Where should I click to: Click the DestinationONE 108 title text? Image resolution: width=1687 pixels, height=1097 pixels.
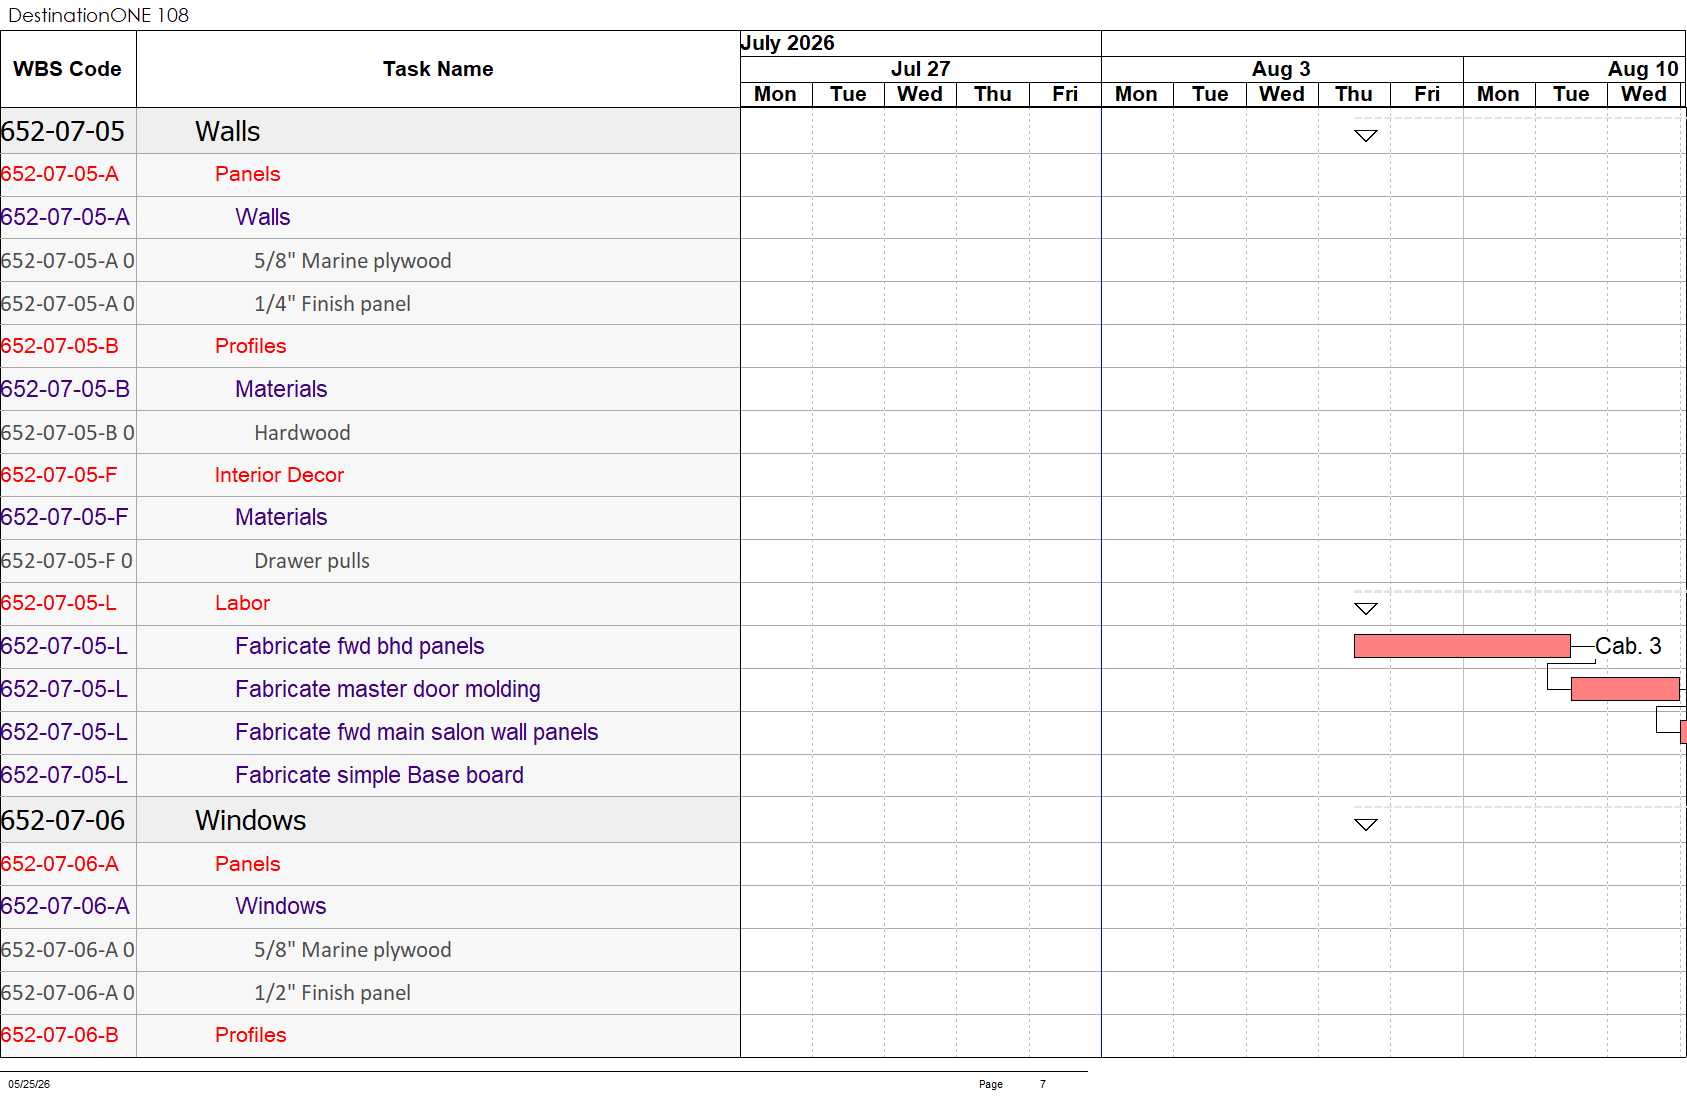coord(98,15)
